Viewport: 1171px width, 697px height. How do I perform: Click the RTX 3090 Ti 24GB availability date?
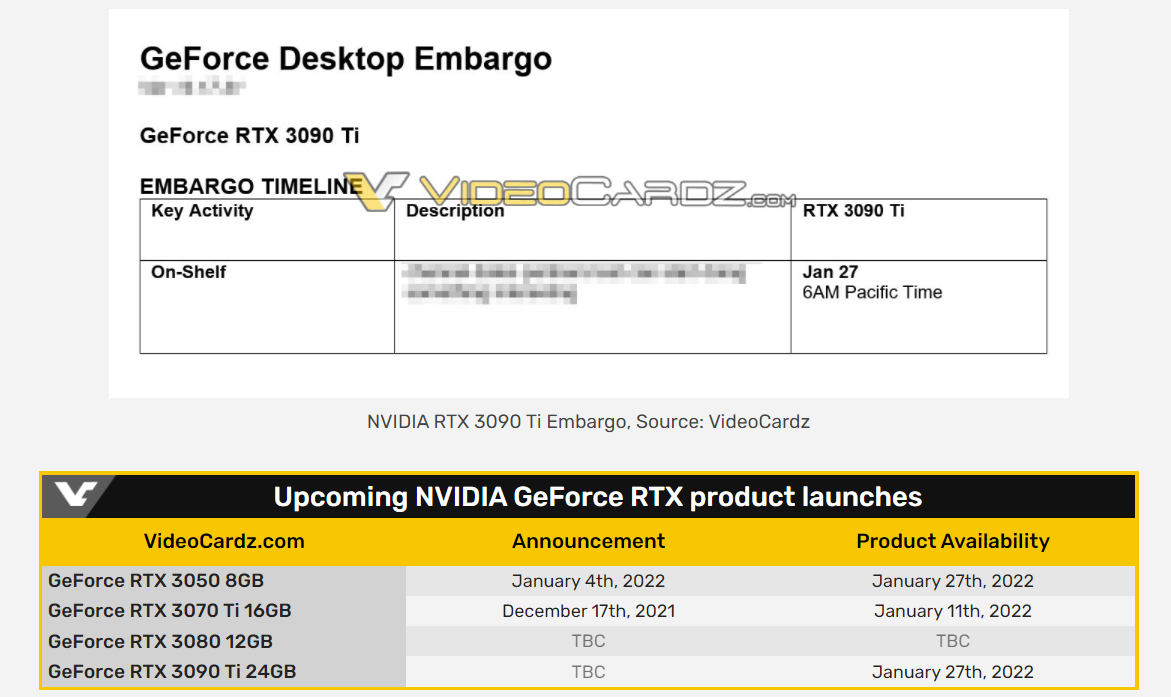pos(952,672)
